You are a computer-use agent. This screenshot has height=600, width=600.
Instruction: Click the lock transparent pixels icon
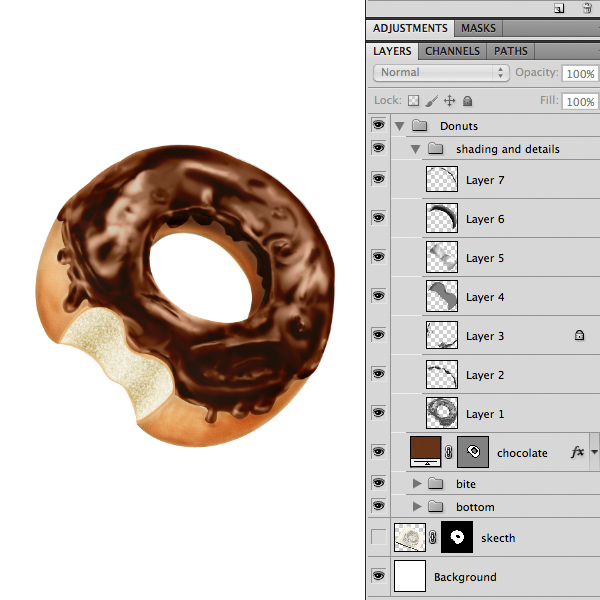pyautogui.click(x=413, y=101)
